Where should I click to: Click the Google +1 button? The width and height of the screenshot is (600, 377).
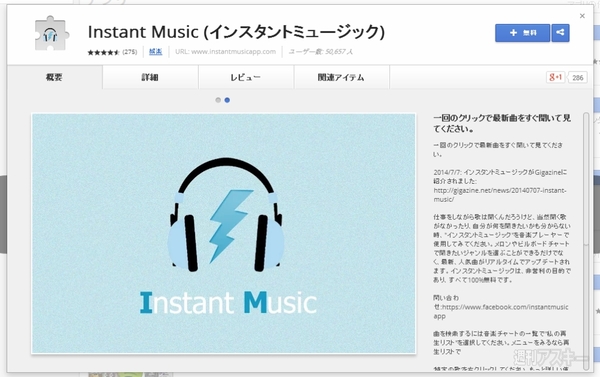[x=555, y=77]
